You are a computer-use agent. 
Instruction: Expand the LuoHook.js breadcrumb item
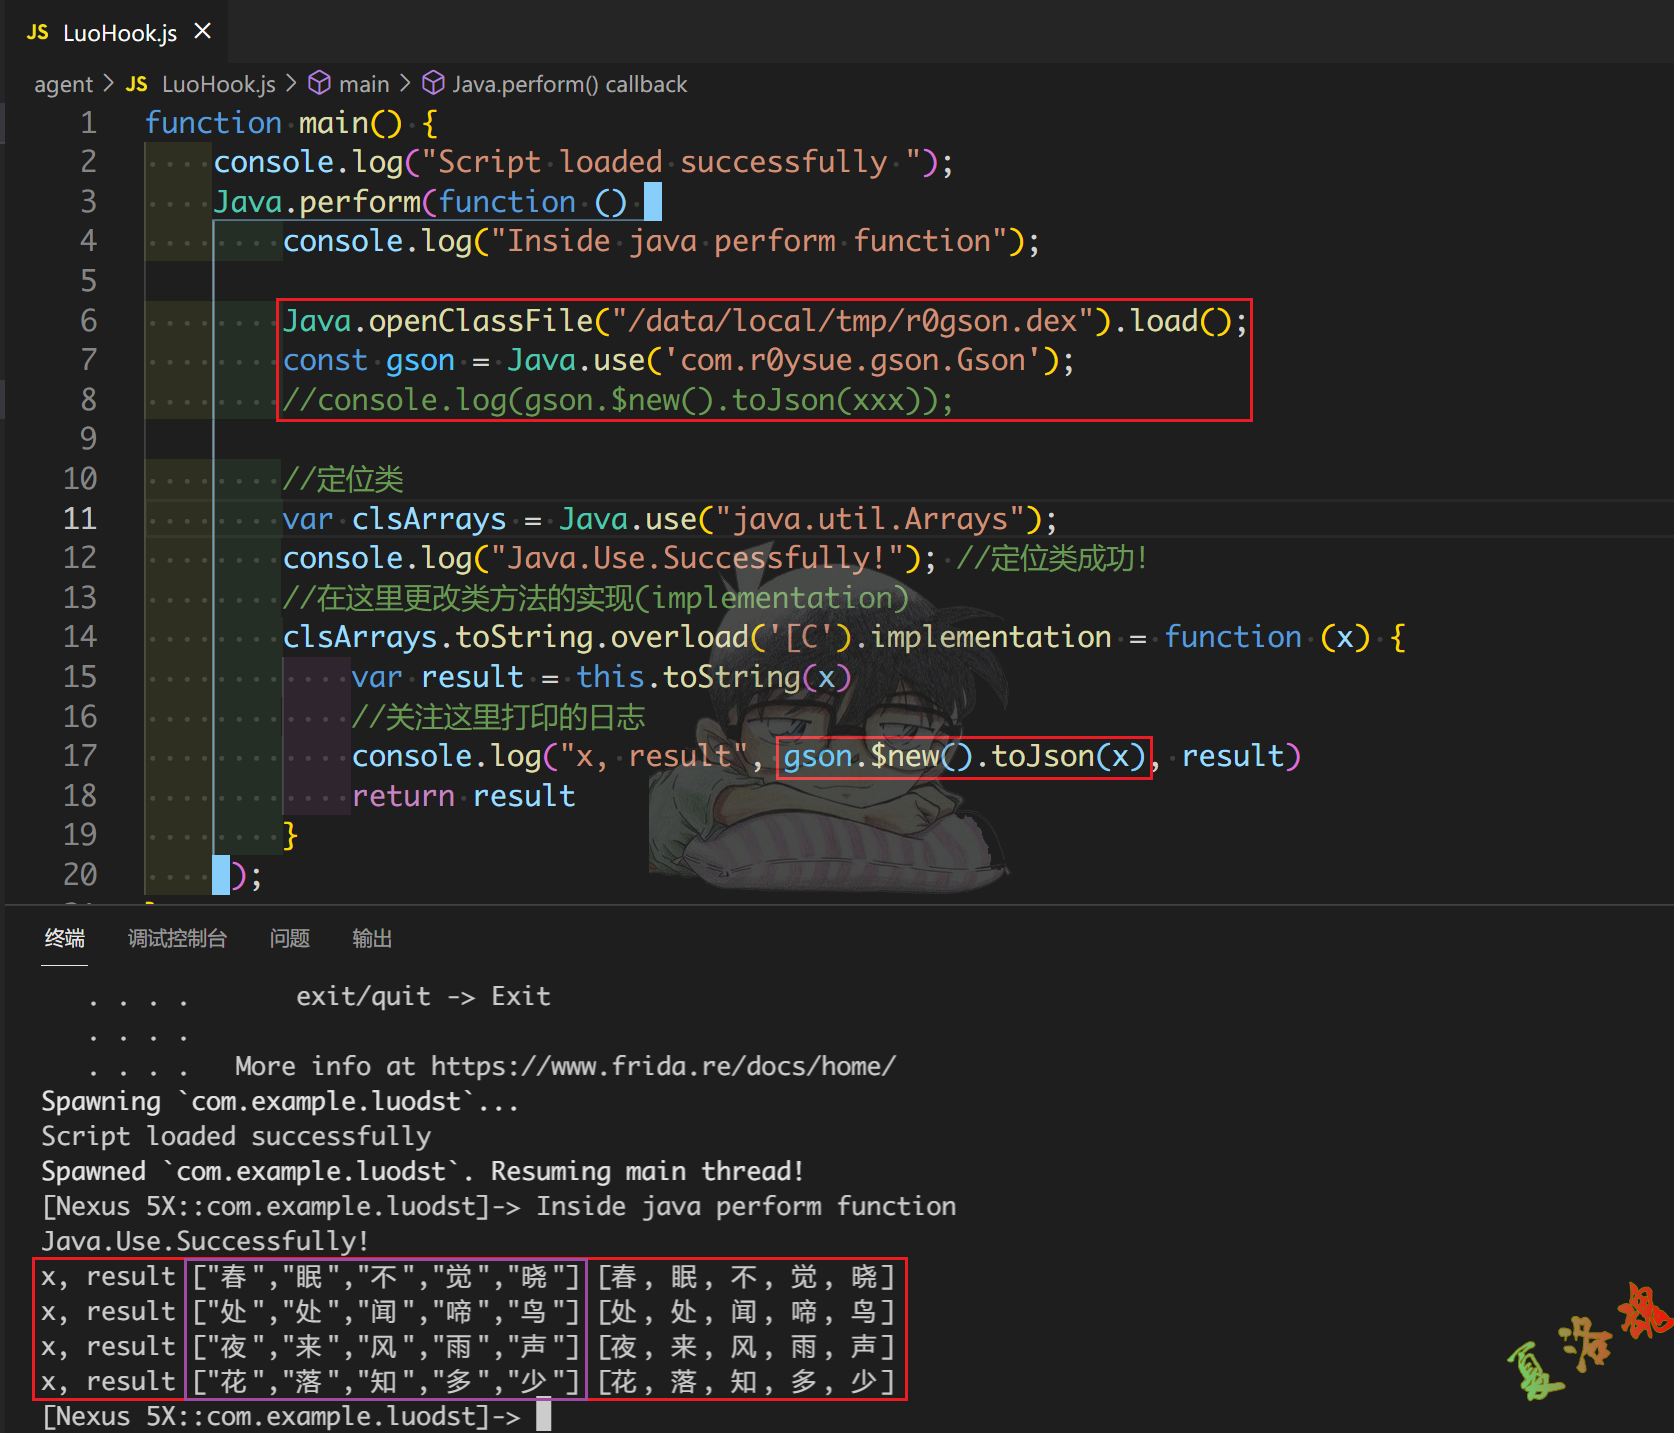tap(218, 84)
